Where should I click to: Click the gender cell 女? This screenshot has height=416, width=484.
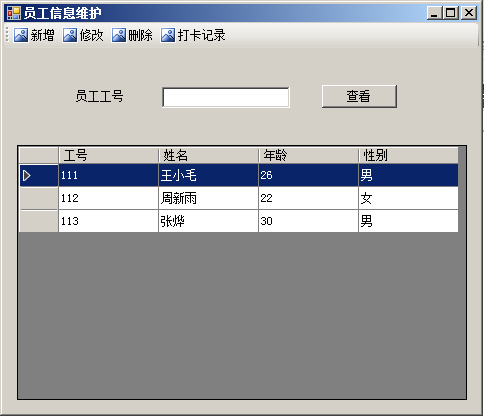point(408,198)
